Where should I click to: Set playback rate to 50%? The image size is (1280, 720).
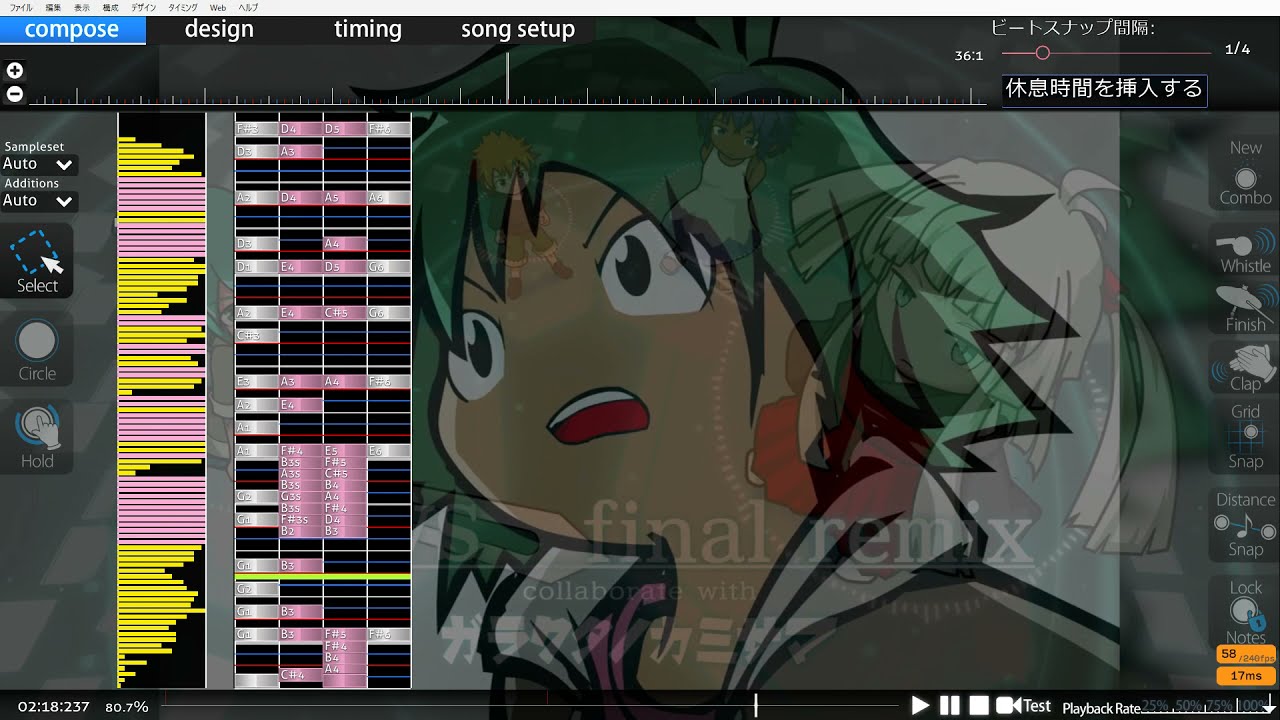coord(1187,706)
